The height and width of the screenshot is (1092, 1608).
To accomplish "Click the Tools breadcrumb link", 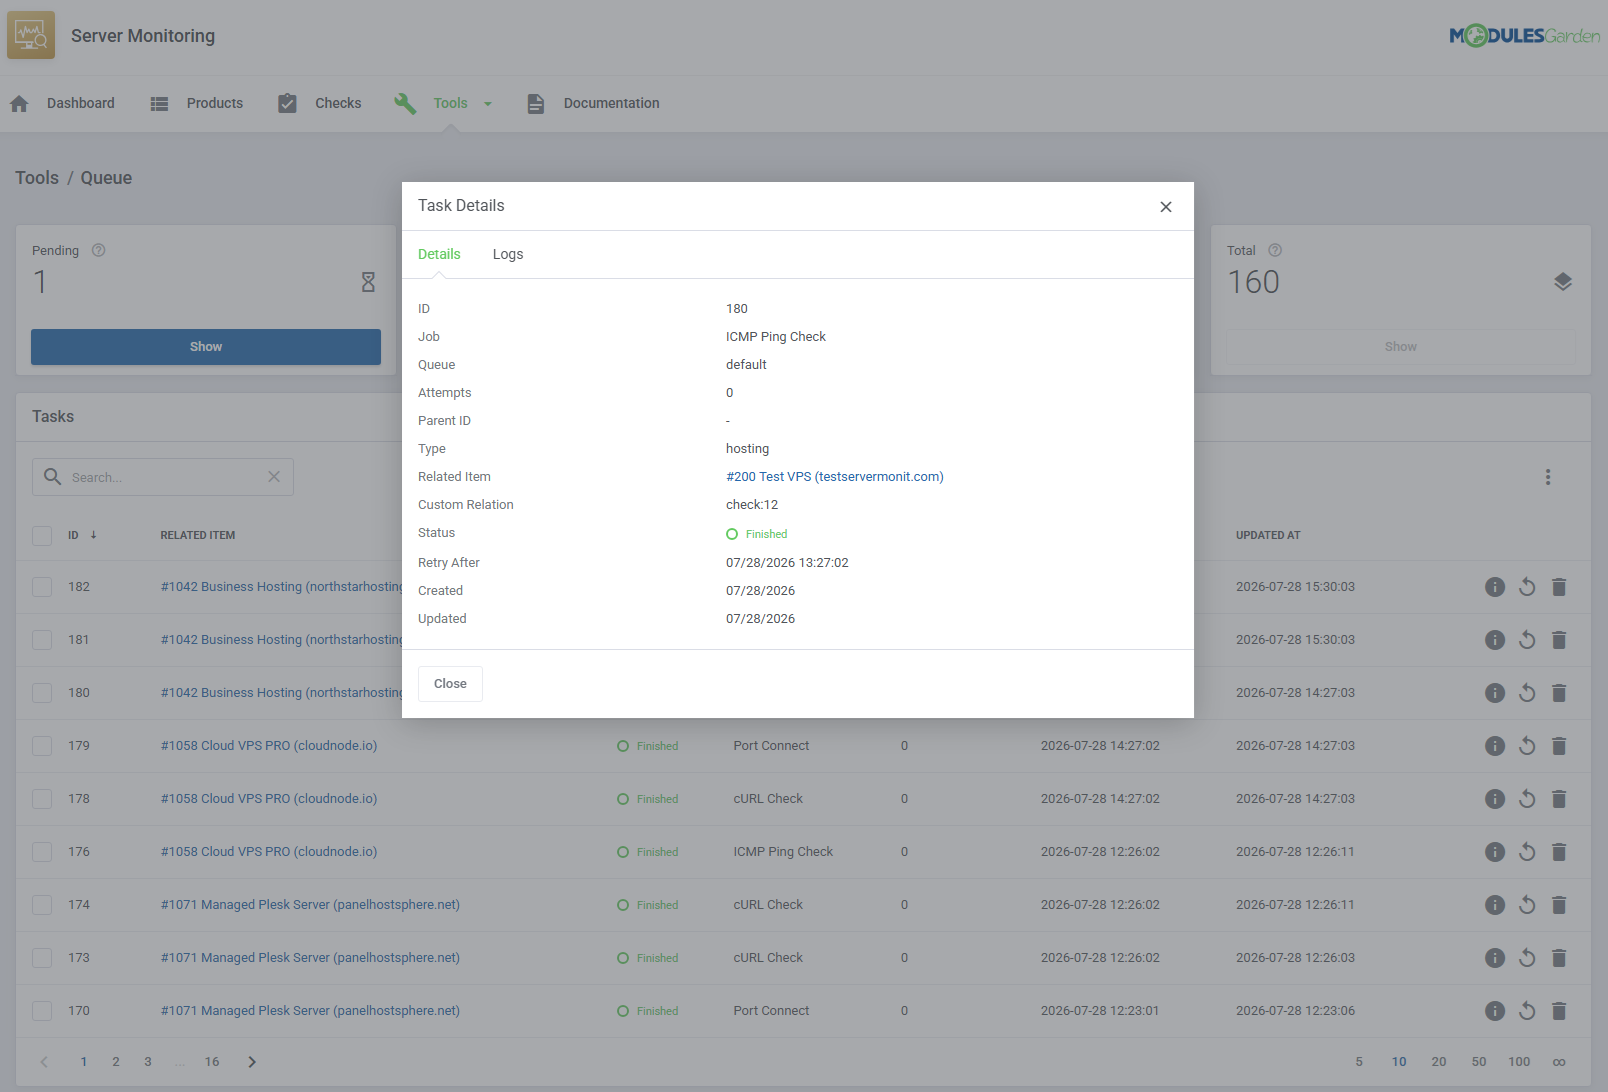I will pos(37,178).
